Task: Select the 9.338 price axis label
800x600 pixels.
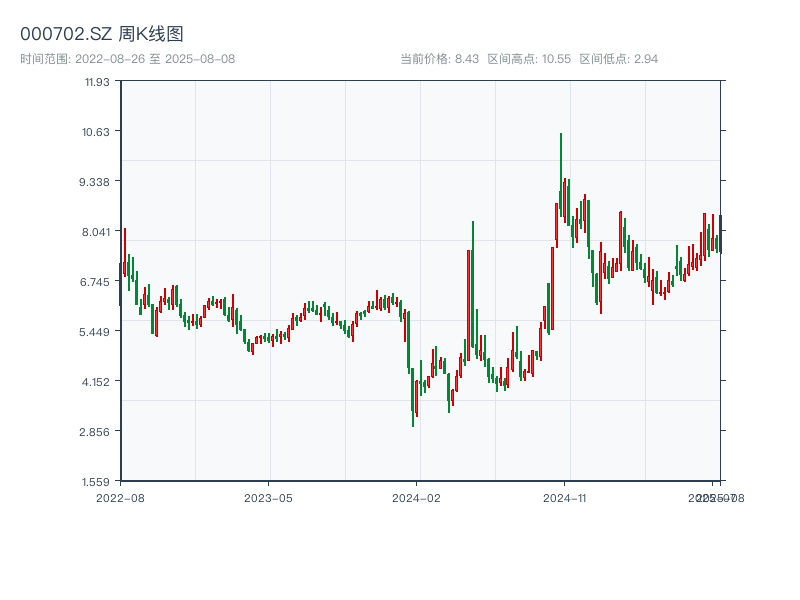Action: [x=96, y=181]
